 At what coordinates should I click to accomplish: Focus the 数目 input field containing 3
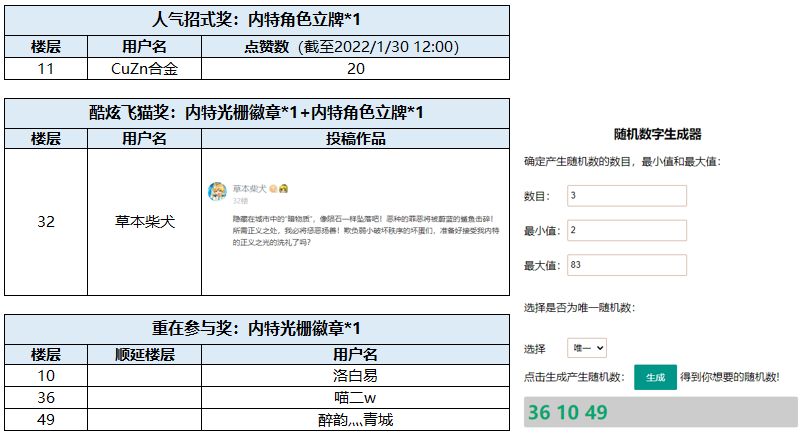(627, 195)
